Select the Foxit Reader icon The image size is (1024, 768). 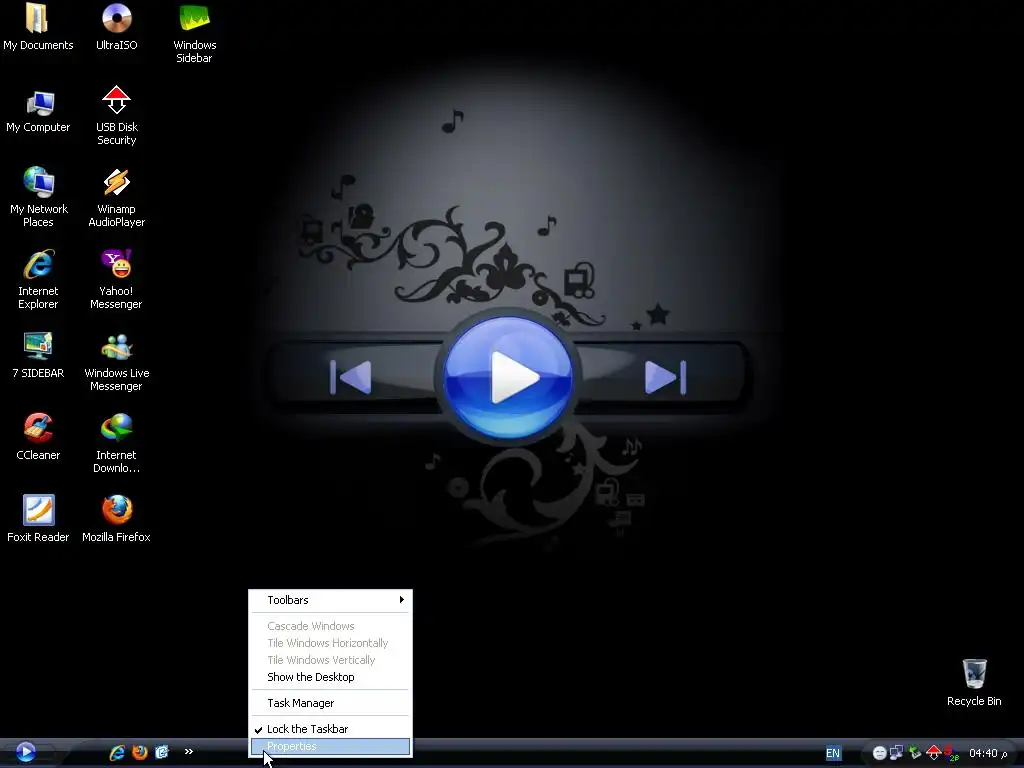tap(39, 510)
